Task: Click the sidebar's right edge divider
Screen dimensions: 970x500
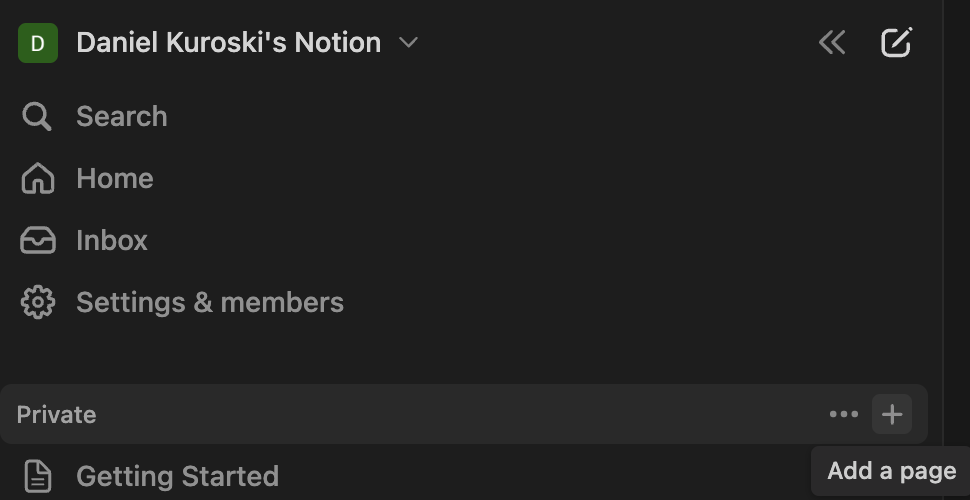Action: (943, 250)
